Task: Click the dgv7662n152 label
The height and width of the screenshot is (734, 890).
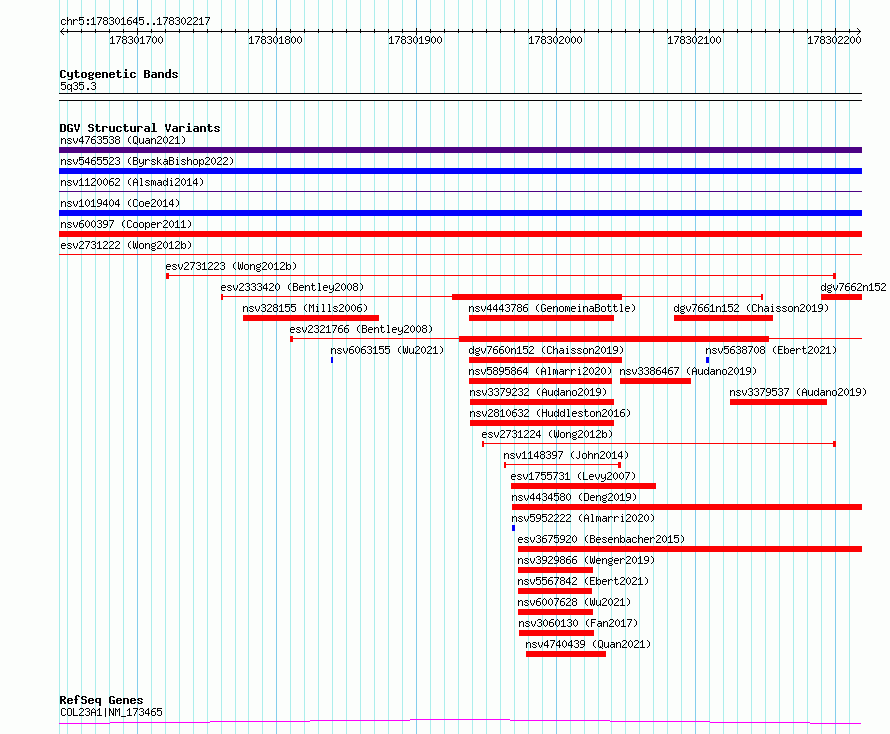Action: pyautogui.click(x=853, y=287)
